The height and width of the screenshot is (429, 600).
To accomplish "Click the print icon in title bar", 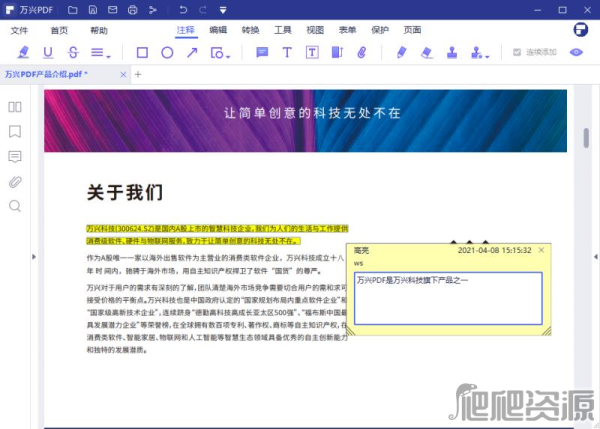I will [x=133, y=10].
